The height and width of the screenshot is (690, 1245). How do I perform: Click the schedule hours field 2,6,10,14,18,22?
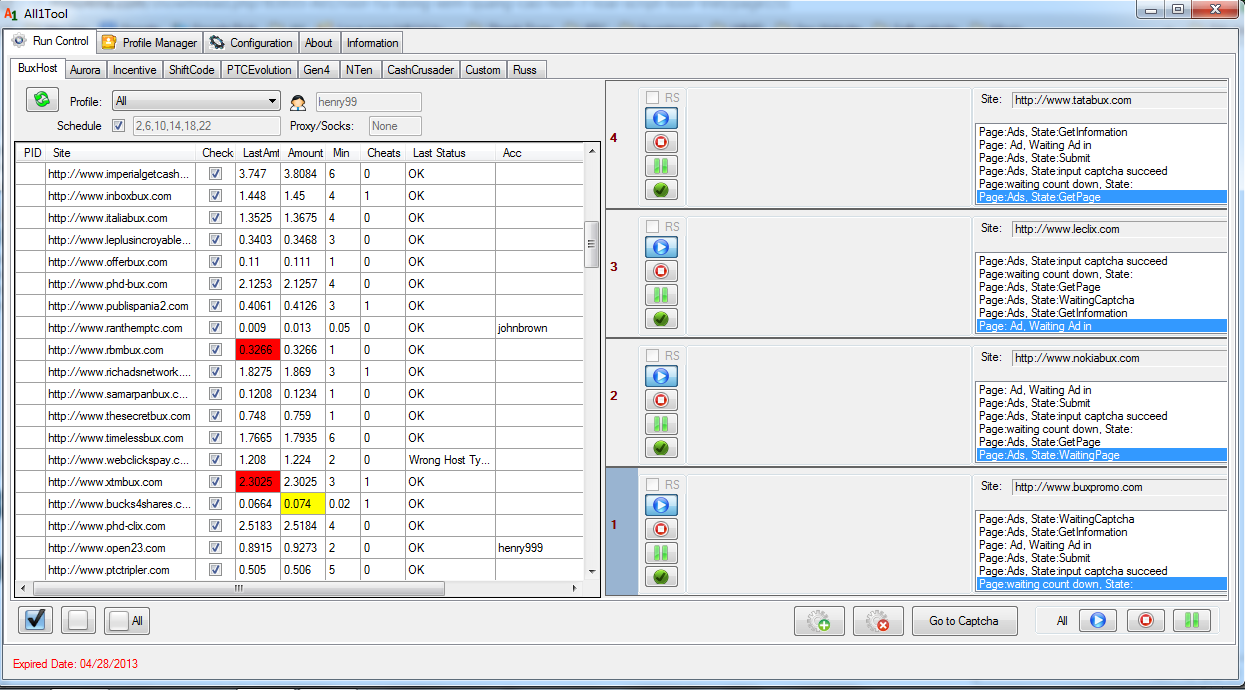click(x=205, y=126)
